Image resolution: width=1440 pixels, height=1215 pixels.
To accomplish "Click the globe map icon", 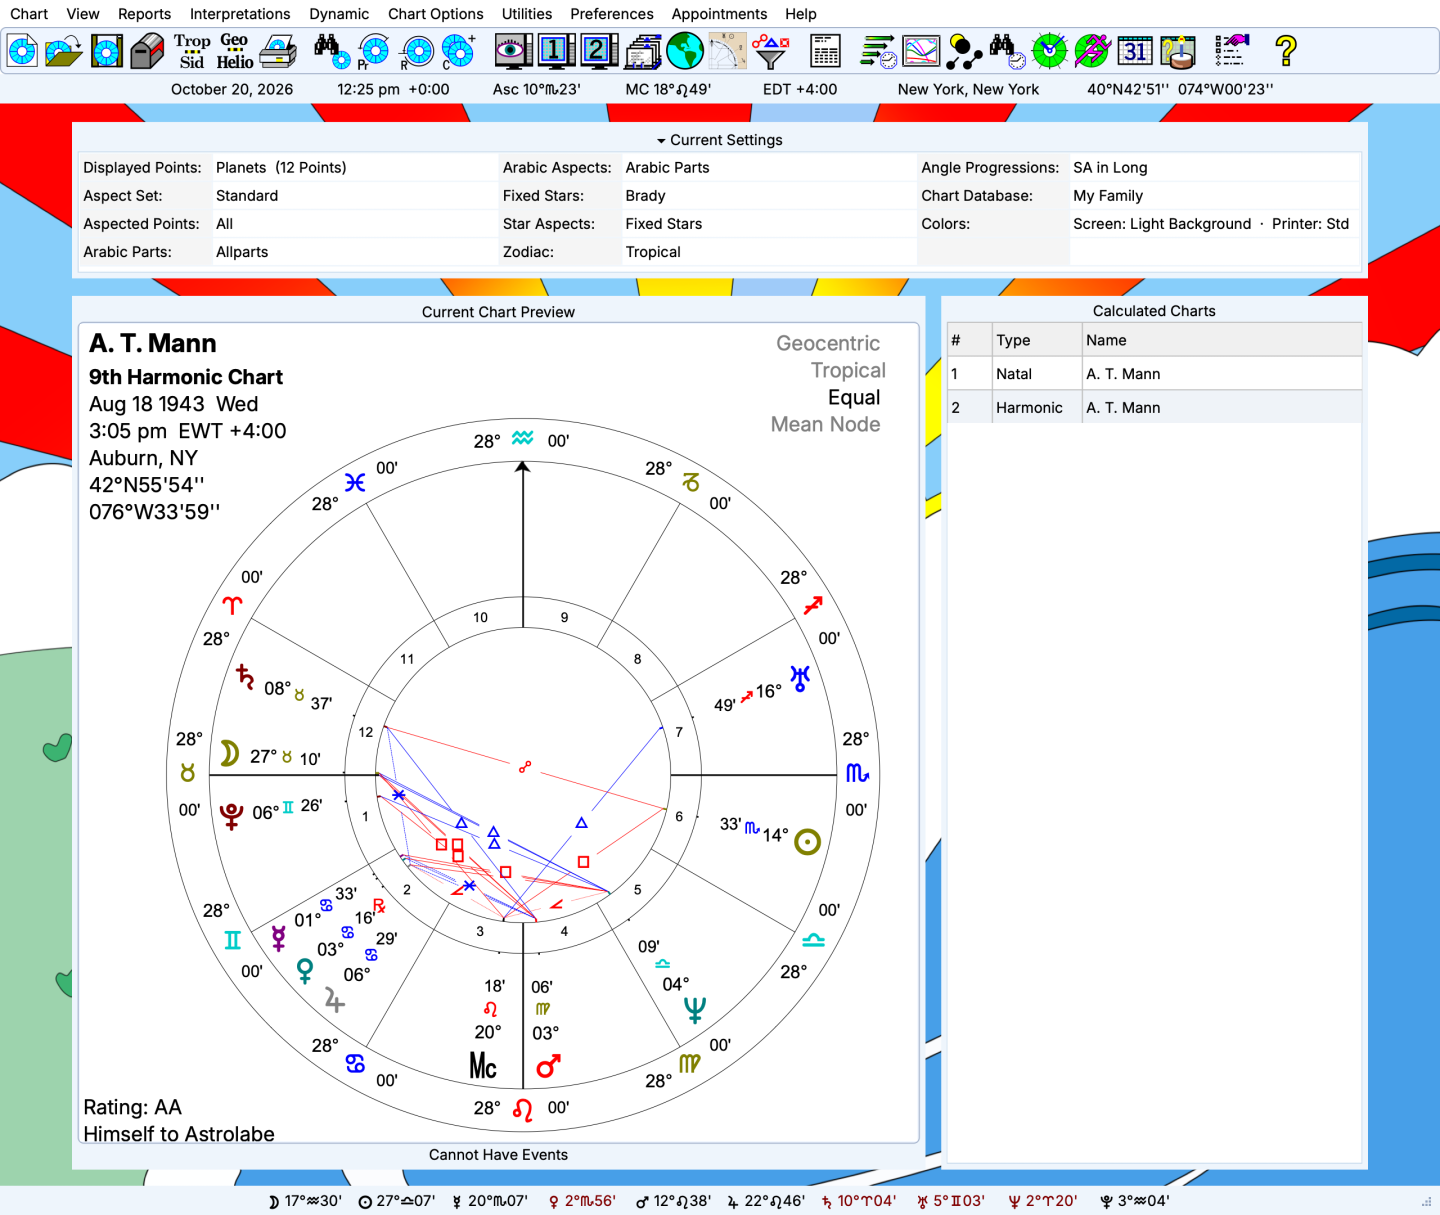I will pyautogui.click(x=685, y=51).
